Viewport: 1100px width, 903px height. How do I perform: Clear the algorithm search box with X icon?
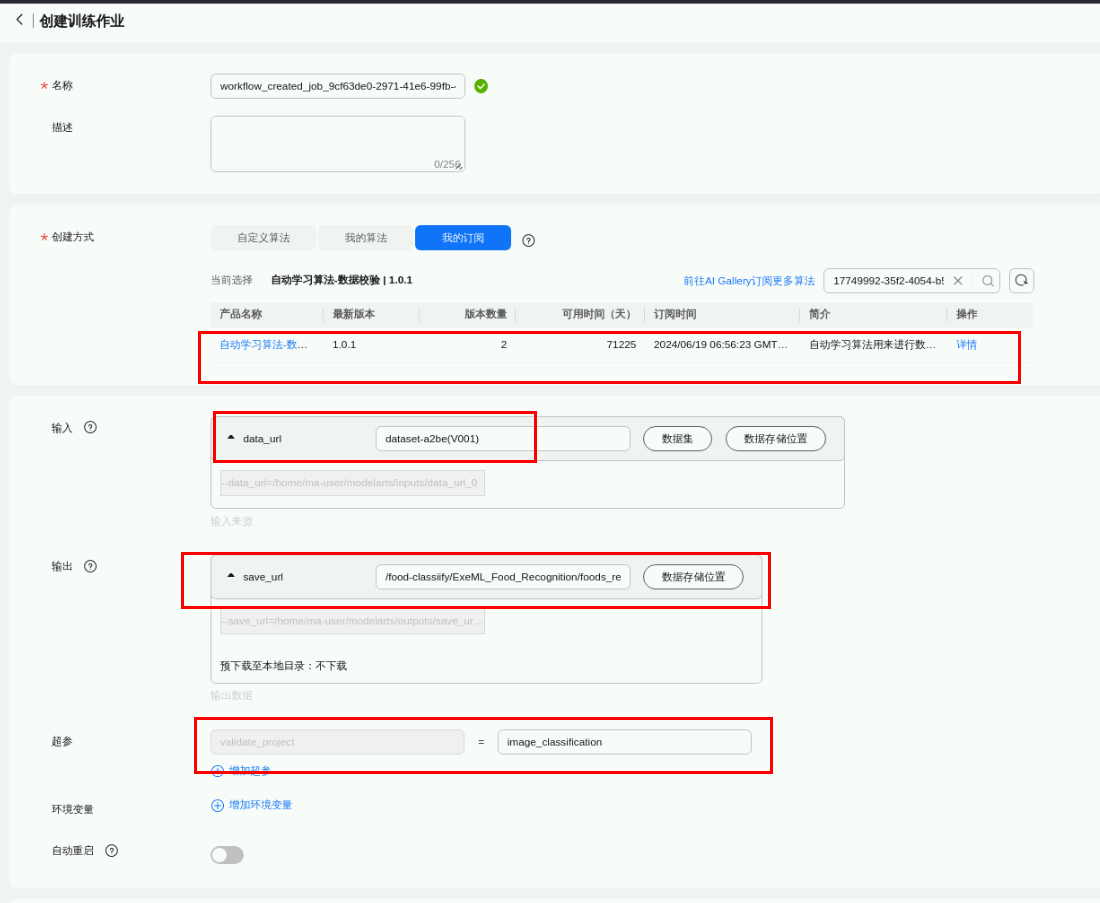coord(958,281)
